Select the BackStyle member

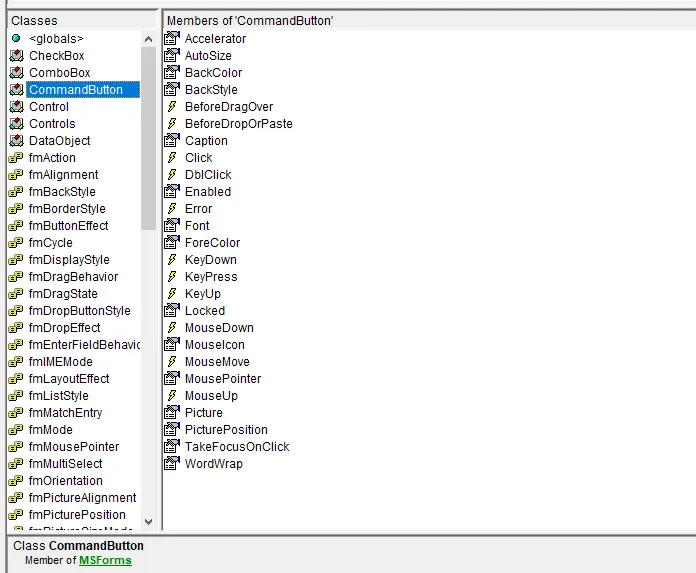coord(211,90)
